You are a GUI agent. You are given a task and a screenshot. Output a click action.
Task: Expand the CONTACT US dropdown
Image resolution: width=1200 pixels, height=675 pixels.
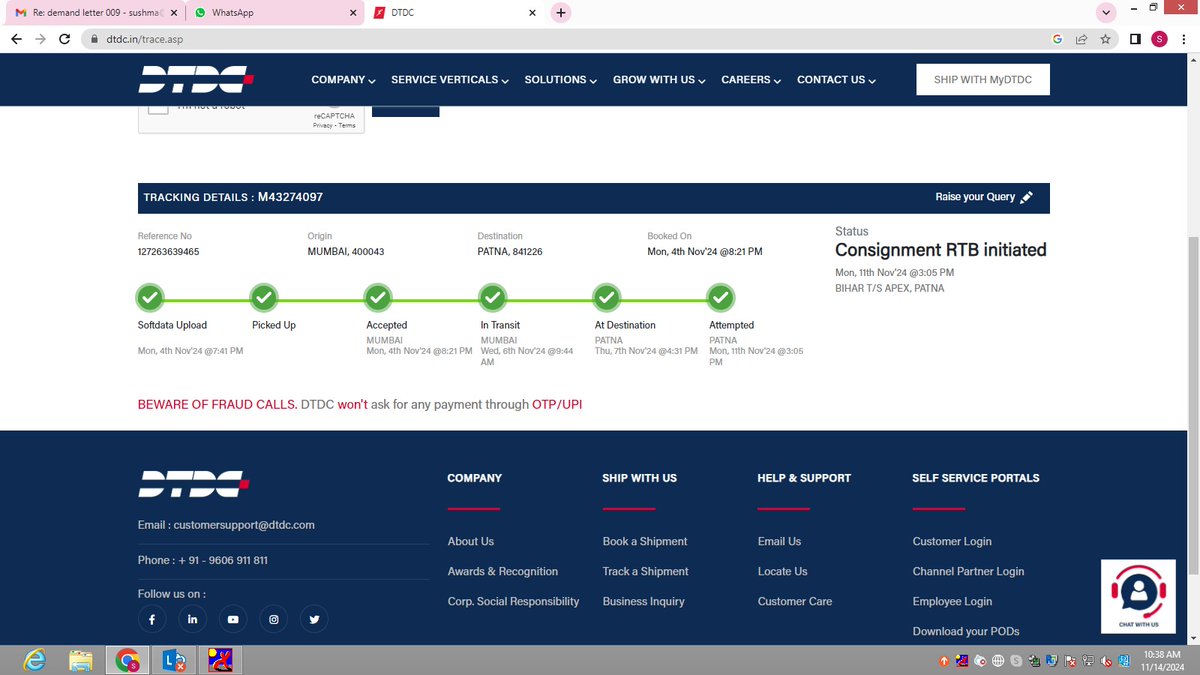(x=836, y=80)
